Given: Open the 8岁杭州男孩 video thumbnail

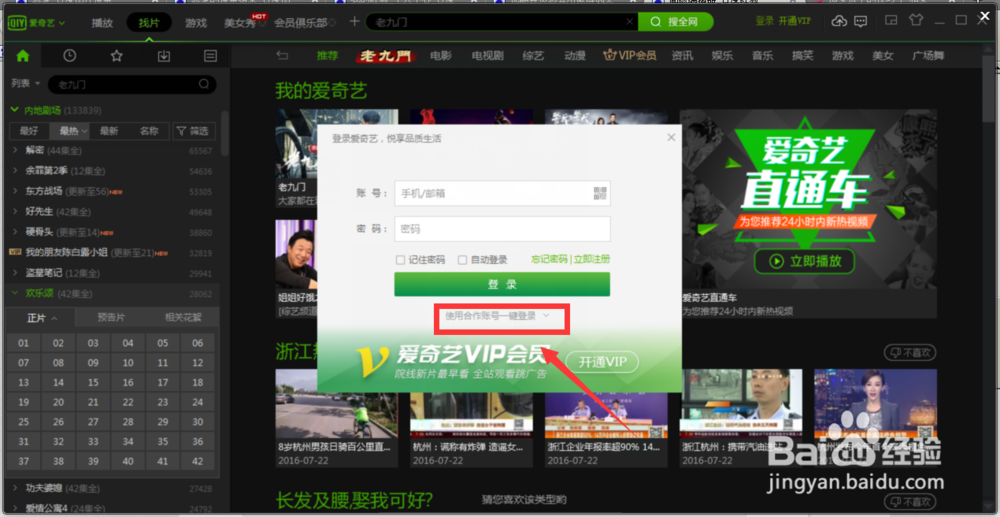Looking at the screenshot, I should [337, 404].
